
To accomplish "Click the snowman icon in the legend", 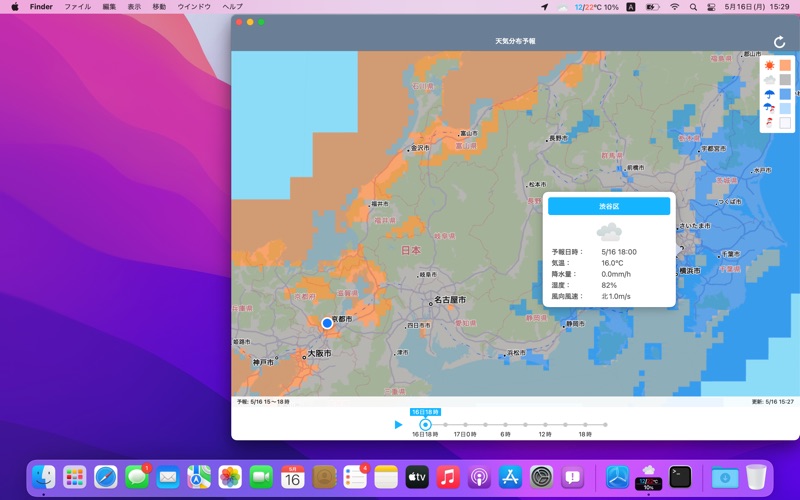I will 770,122.
